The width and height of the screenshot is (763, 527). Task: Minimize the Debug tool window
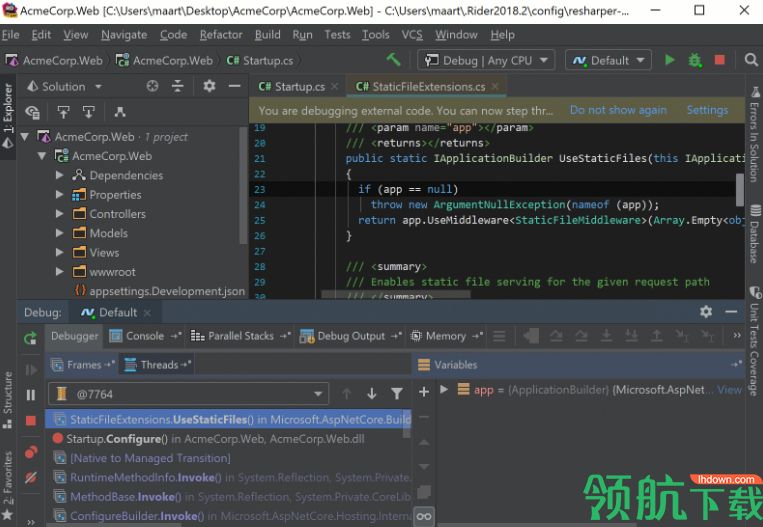tap(731, 311)
